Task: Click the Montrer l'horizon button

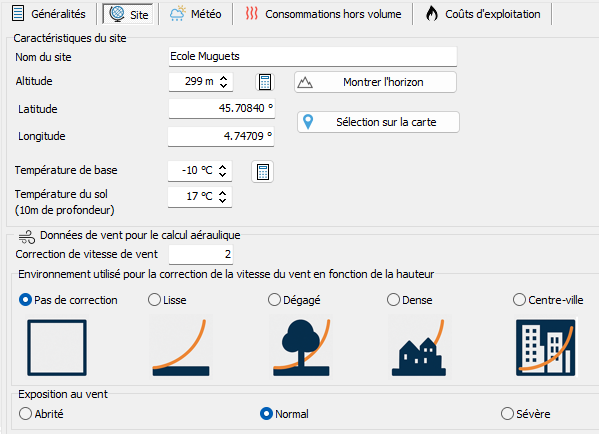Action: (x=375, y=82)
